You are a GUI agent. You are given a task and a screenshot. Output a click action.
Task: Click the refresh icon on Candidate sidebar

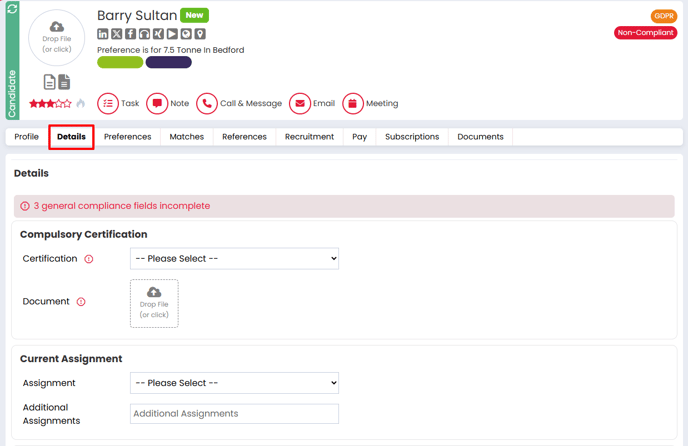(12, 10)
